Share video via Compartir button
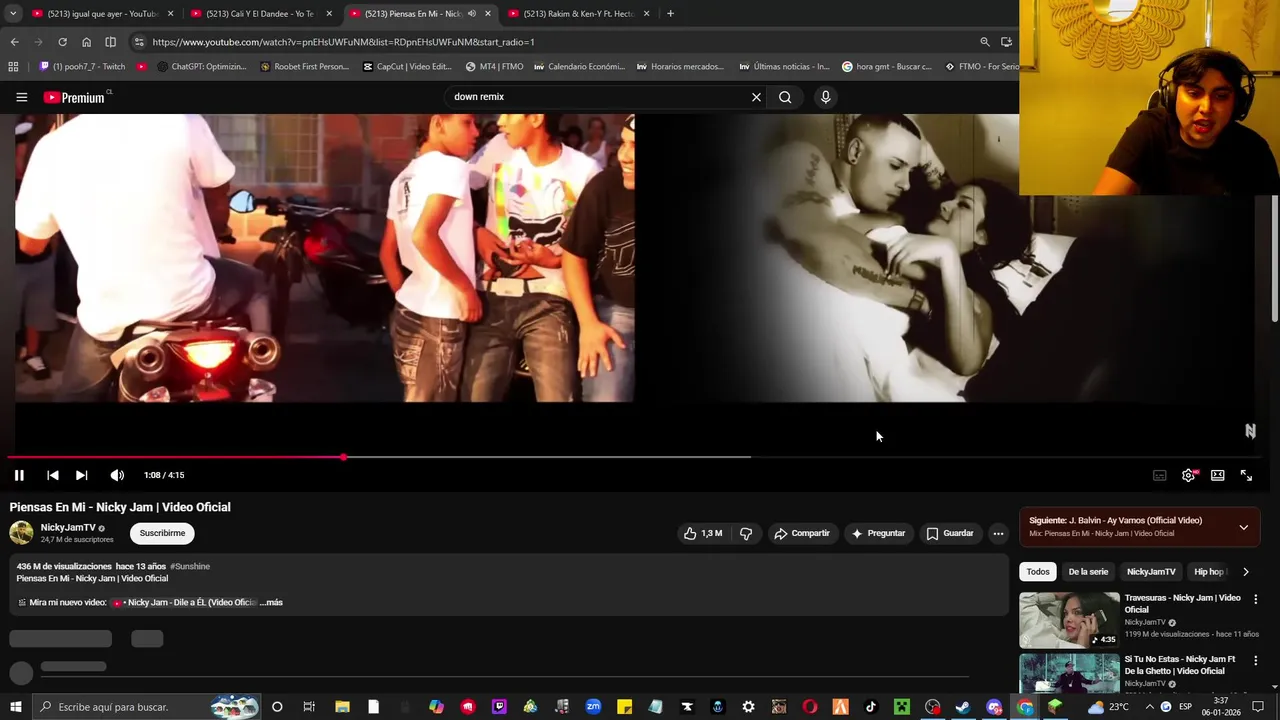 tap(801, 533)
